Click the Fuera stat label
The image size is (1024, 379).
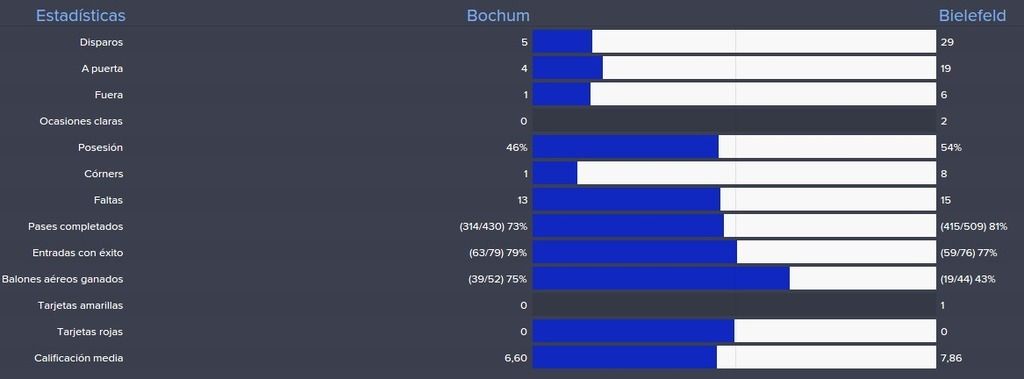(109, 95)
